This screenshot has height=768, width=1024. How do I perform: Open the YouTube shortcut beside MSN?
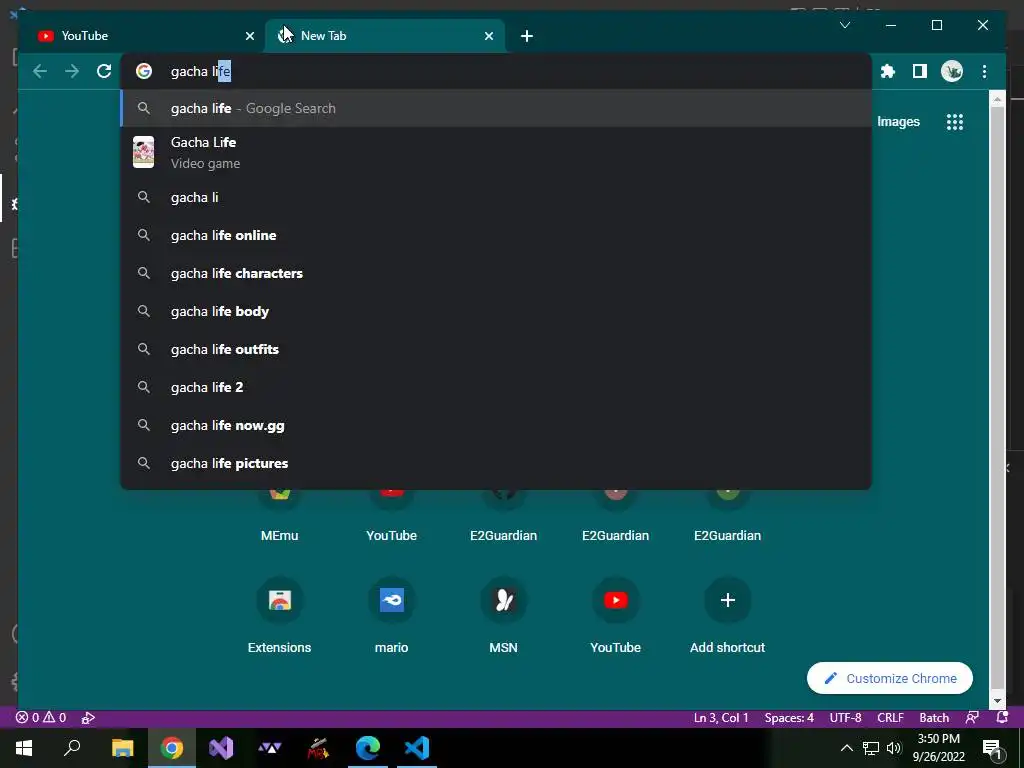tap(615, 615)
